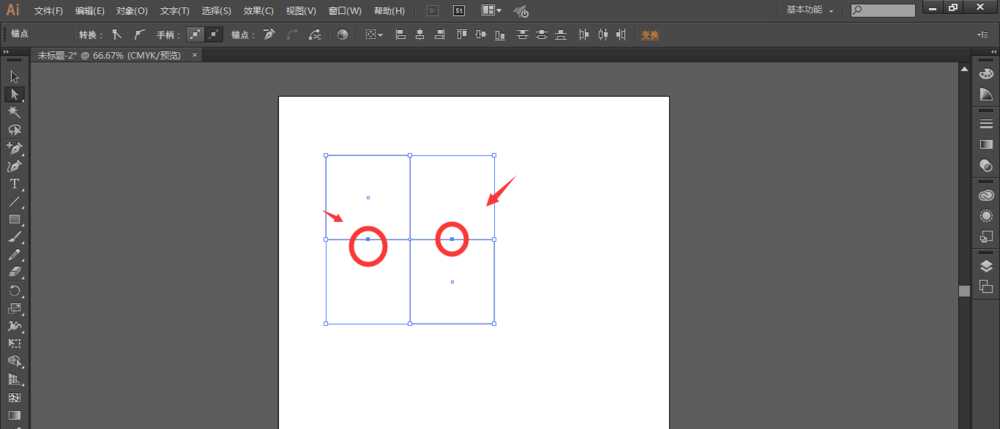Convert selected anchor points to smooth
This screenshot has width=1000, height=429.
point(139,34)
